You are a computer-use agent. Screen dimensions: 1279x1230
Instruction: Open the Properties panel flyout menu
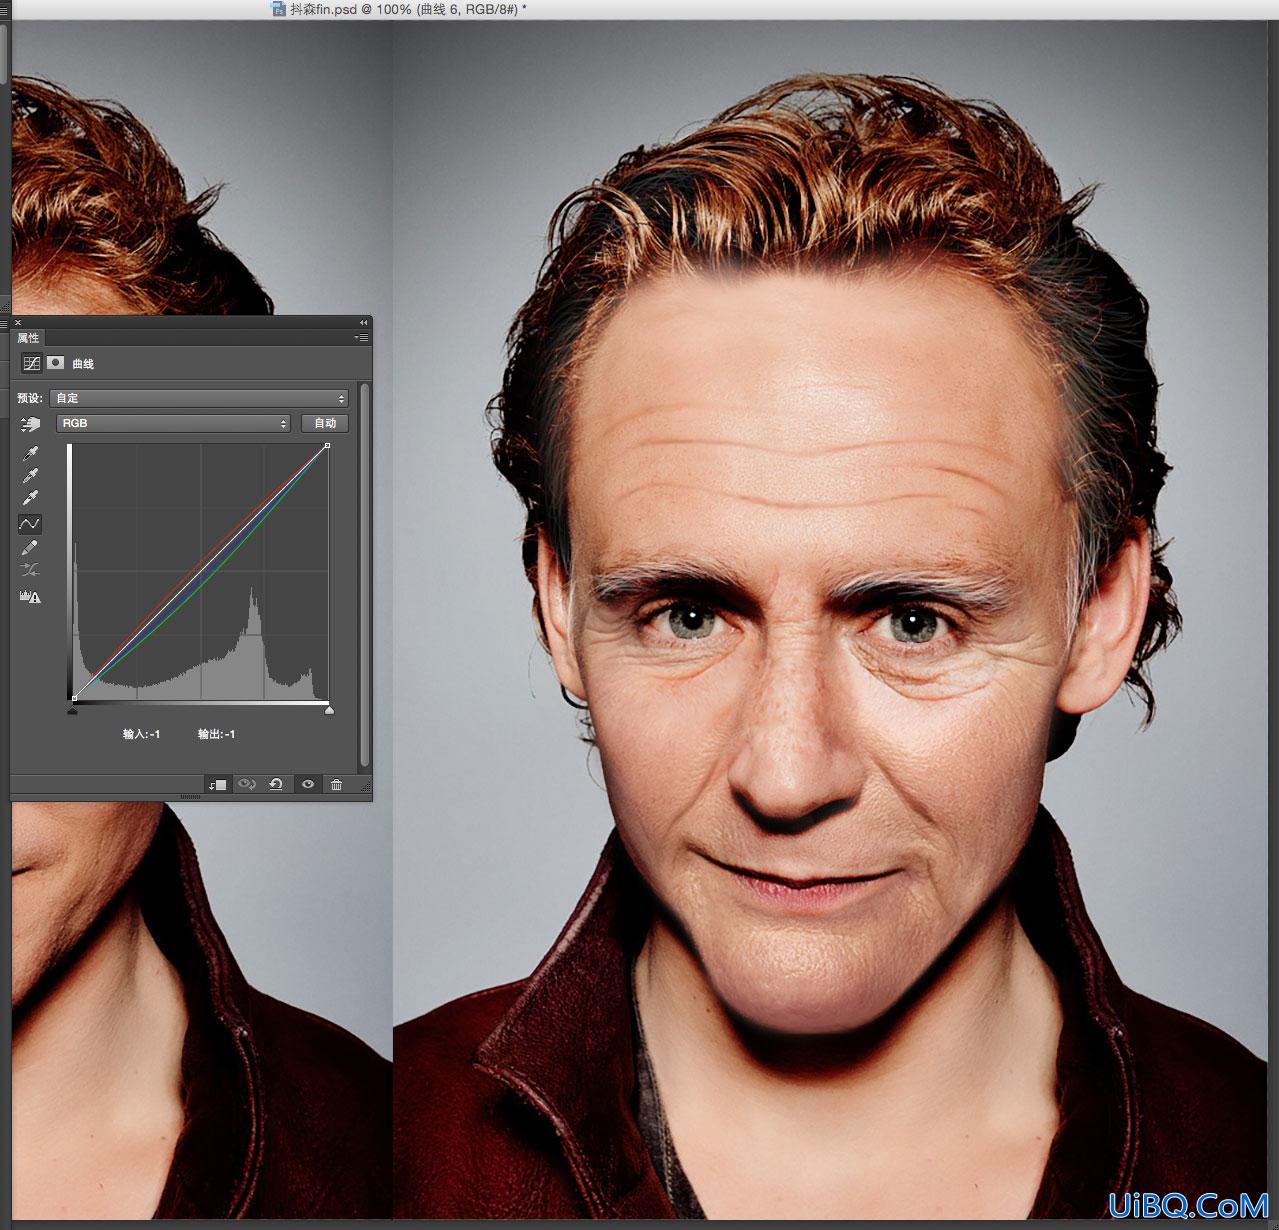[362, 338]
